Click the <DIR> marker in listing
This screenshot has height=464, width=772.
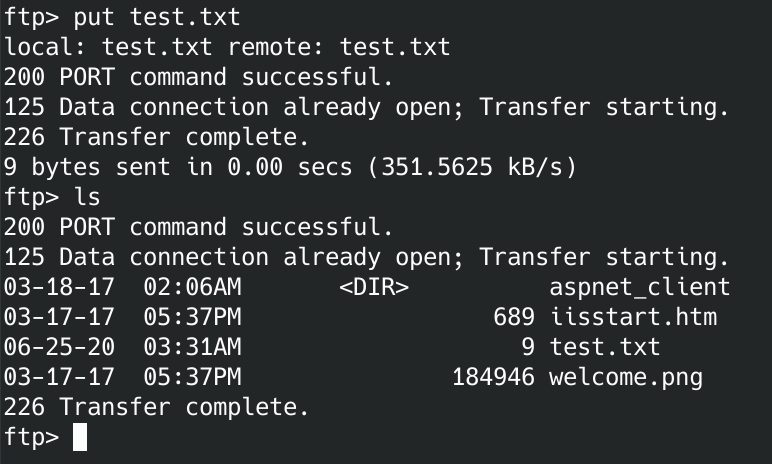click(x=374, y=288)
